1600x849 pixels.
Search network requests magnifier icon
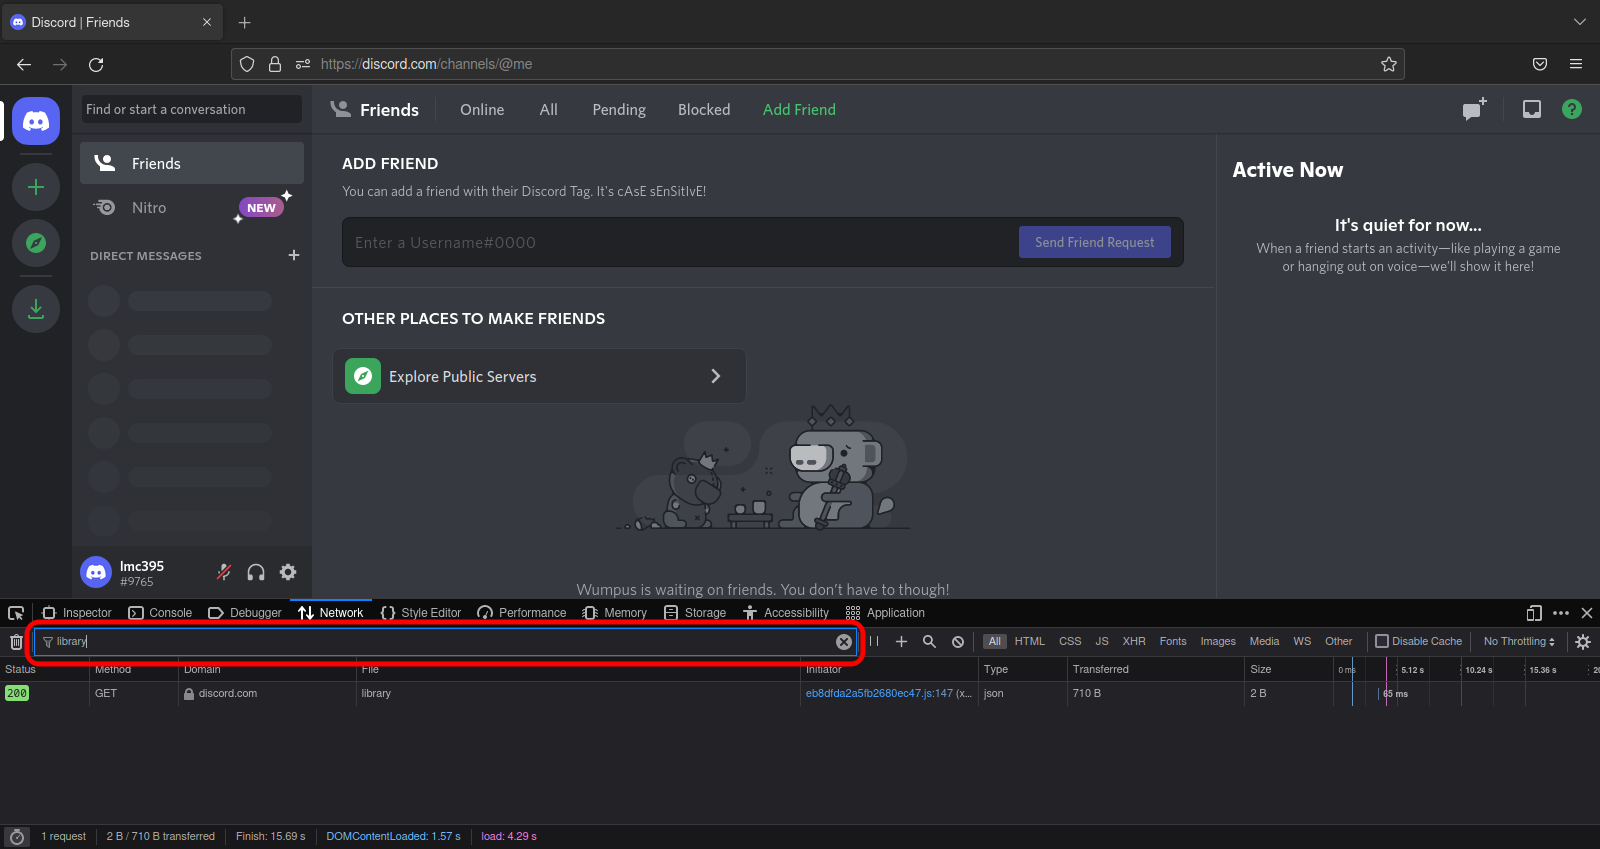coord(929,642)
